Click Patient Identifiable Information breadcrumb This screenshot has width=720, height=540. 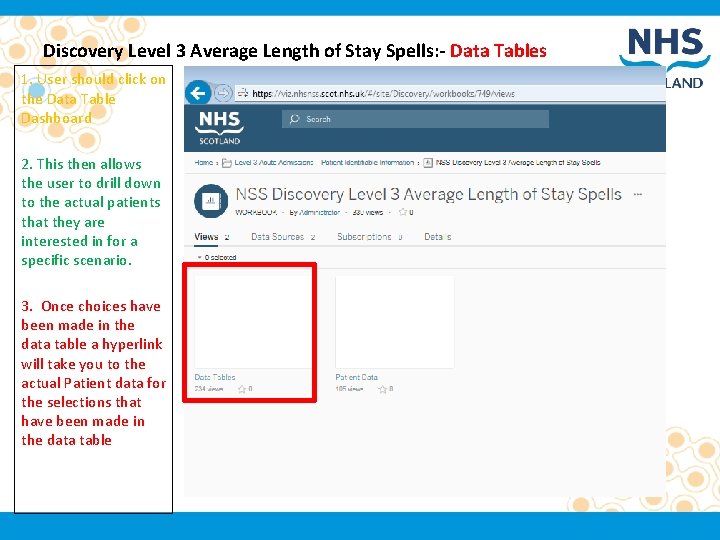click(x=367, y=163)
